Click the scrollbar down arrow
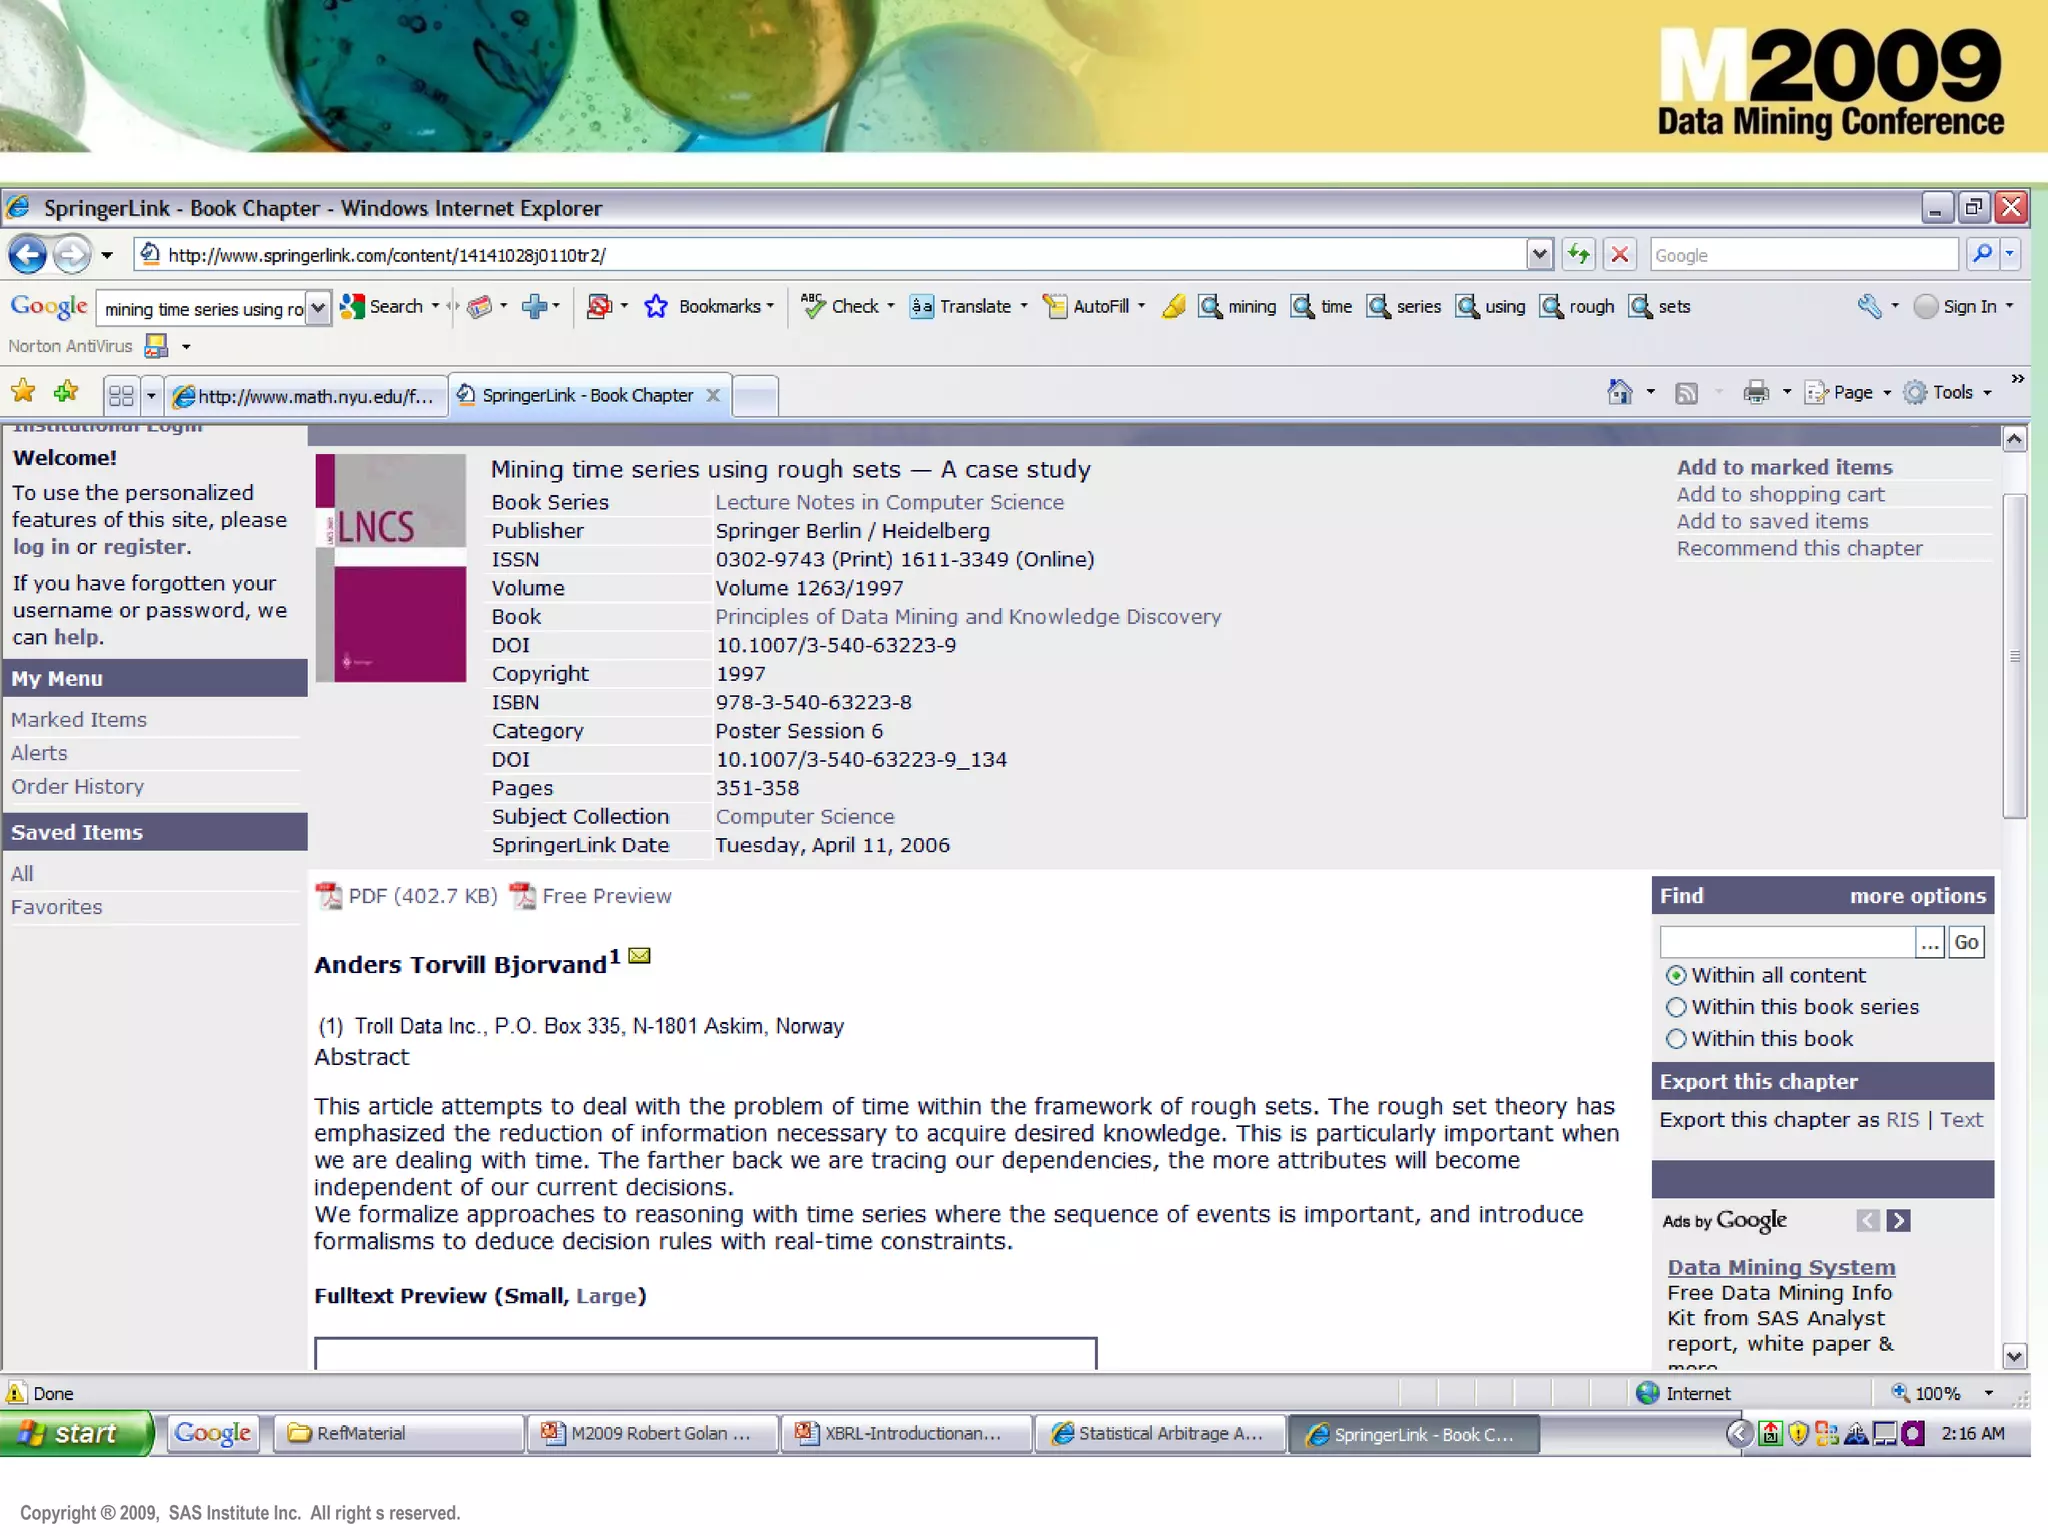The width and height of the screenshot is (2048, 1536). (2014, 1356)
